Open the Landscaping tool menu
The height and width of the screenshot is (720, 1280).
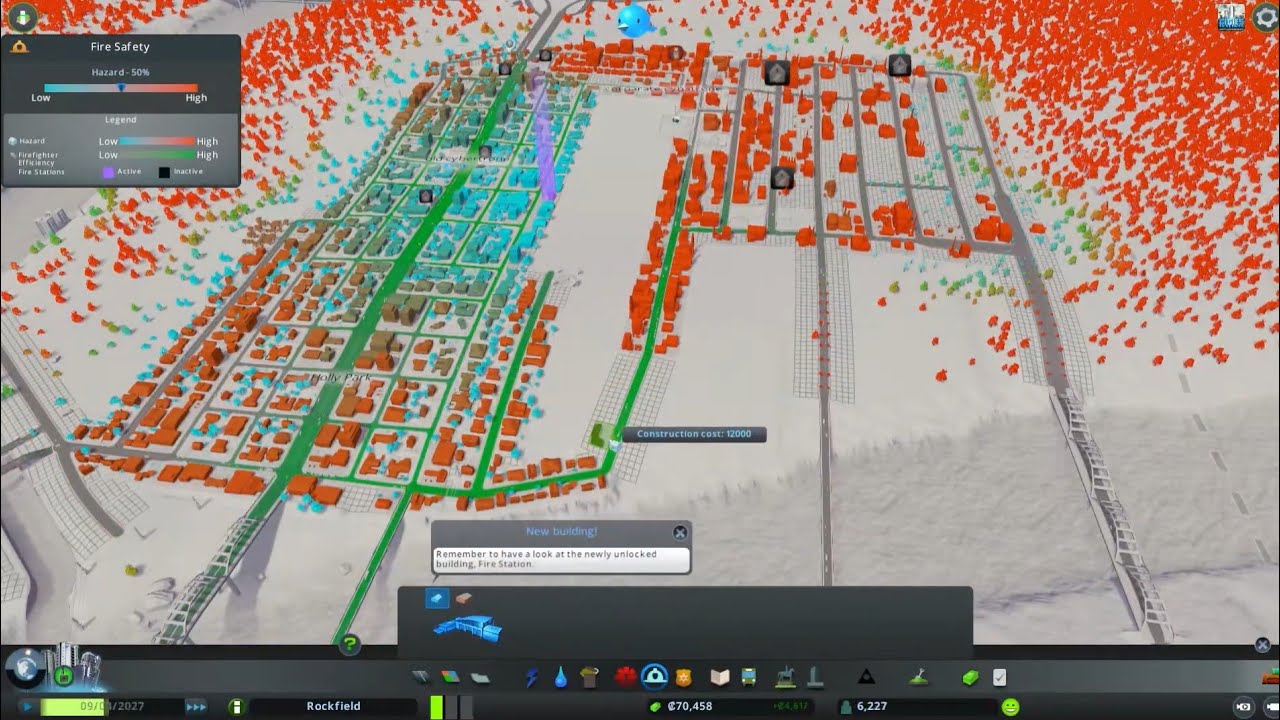(919, 677)
